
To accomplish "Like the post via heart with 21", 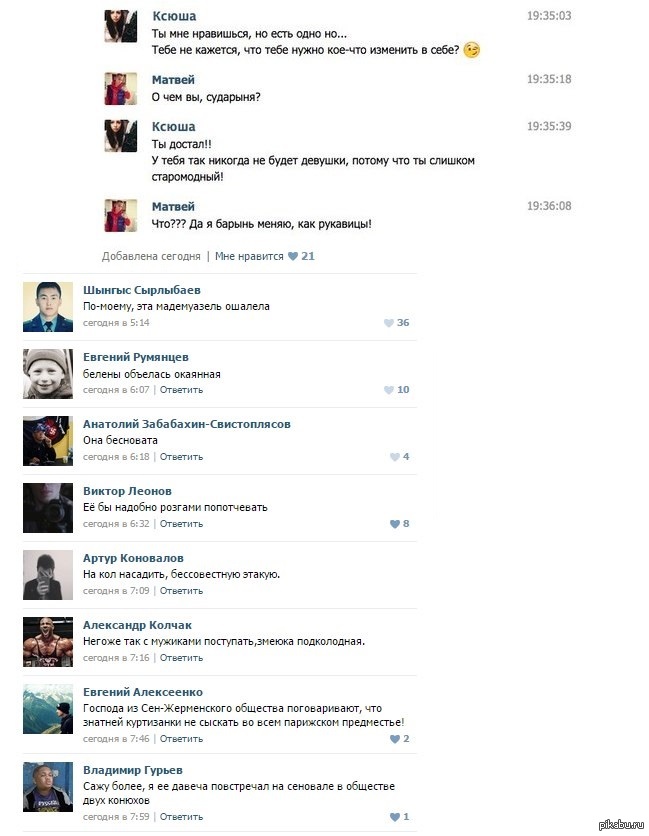I will [293, 256].
